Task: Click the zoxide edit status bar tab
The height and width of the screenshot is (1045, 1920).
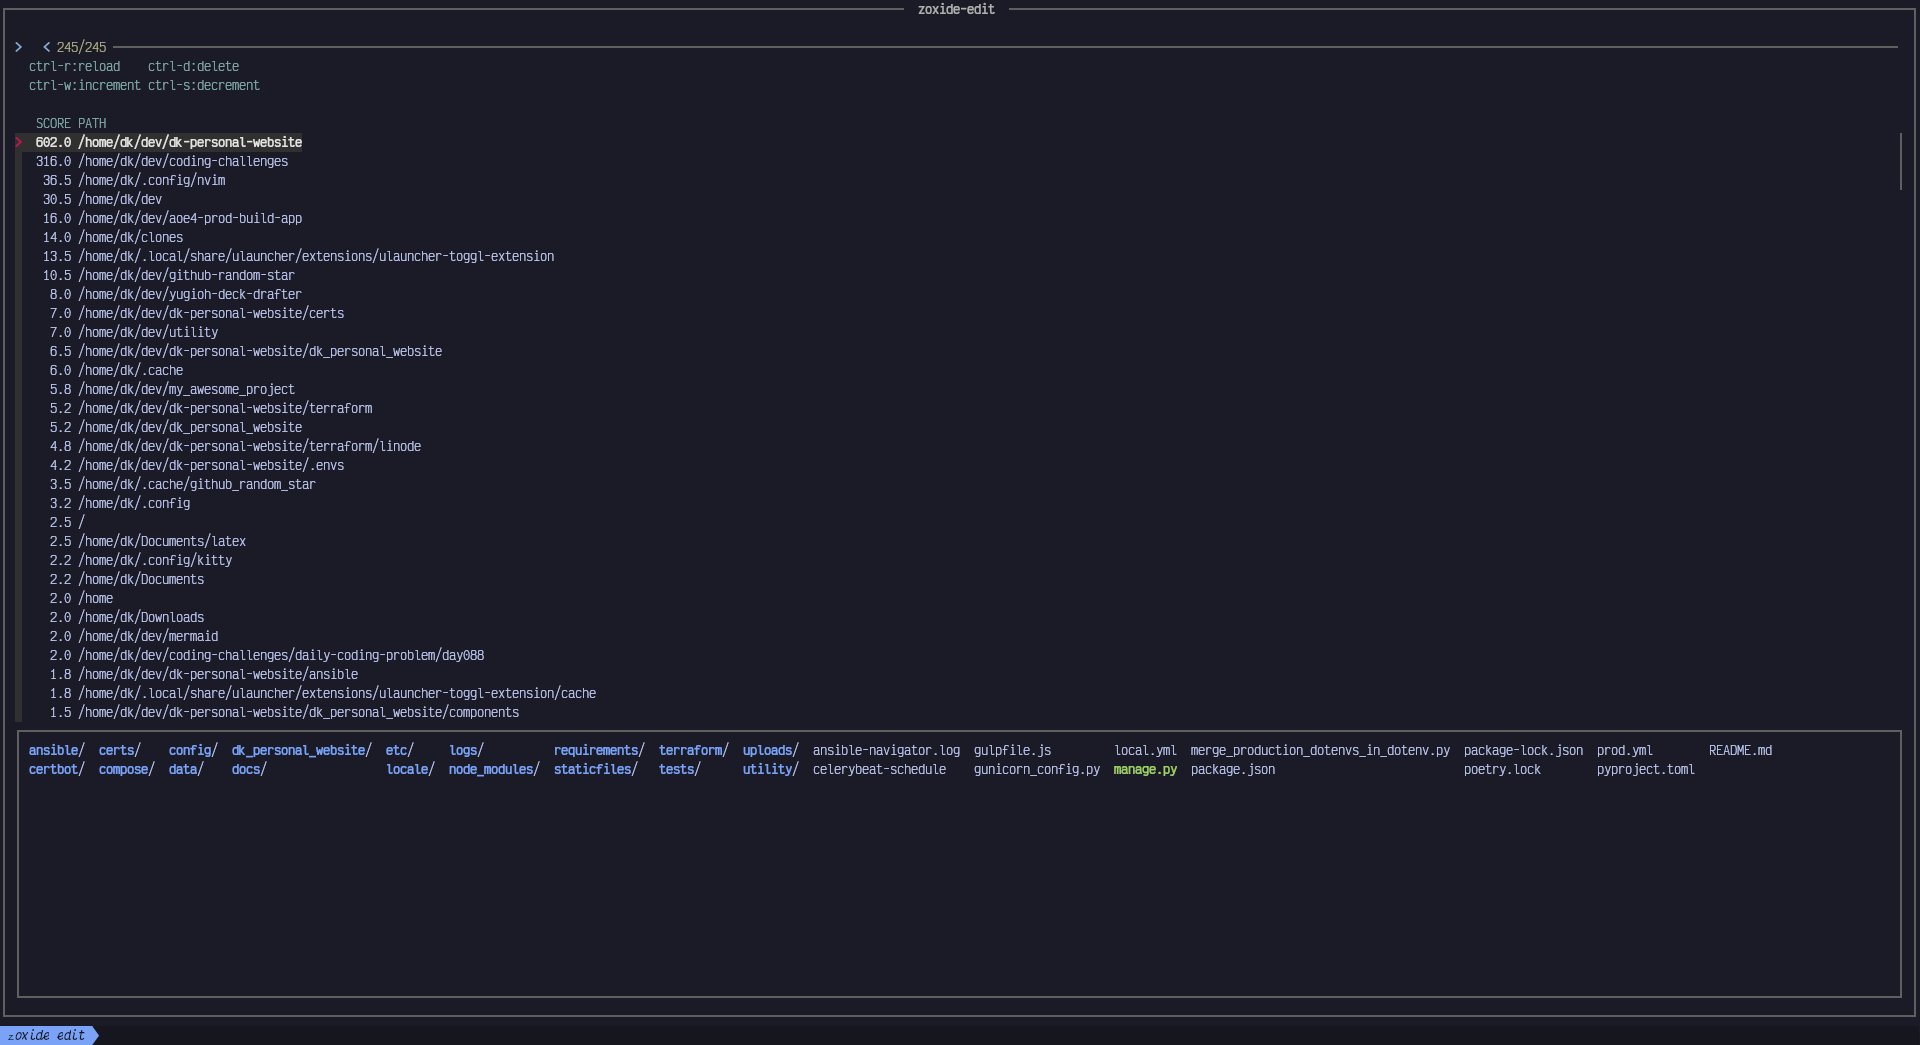Action: [x=46, y=1035]
